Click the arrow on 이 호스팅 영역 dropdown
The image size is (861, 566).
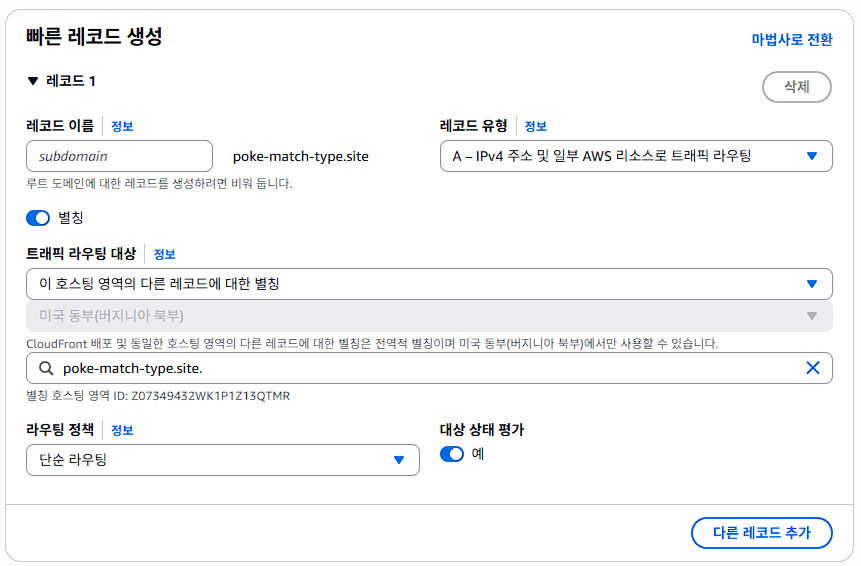812,284
